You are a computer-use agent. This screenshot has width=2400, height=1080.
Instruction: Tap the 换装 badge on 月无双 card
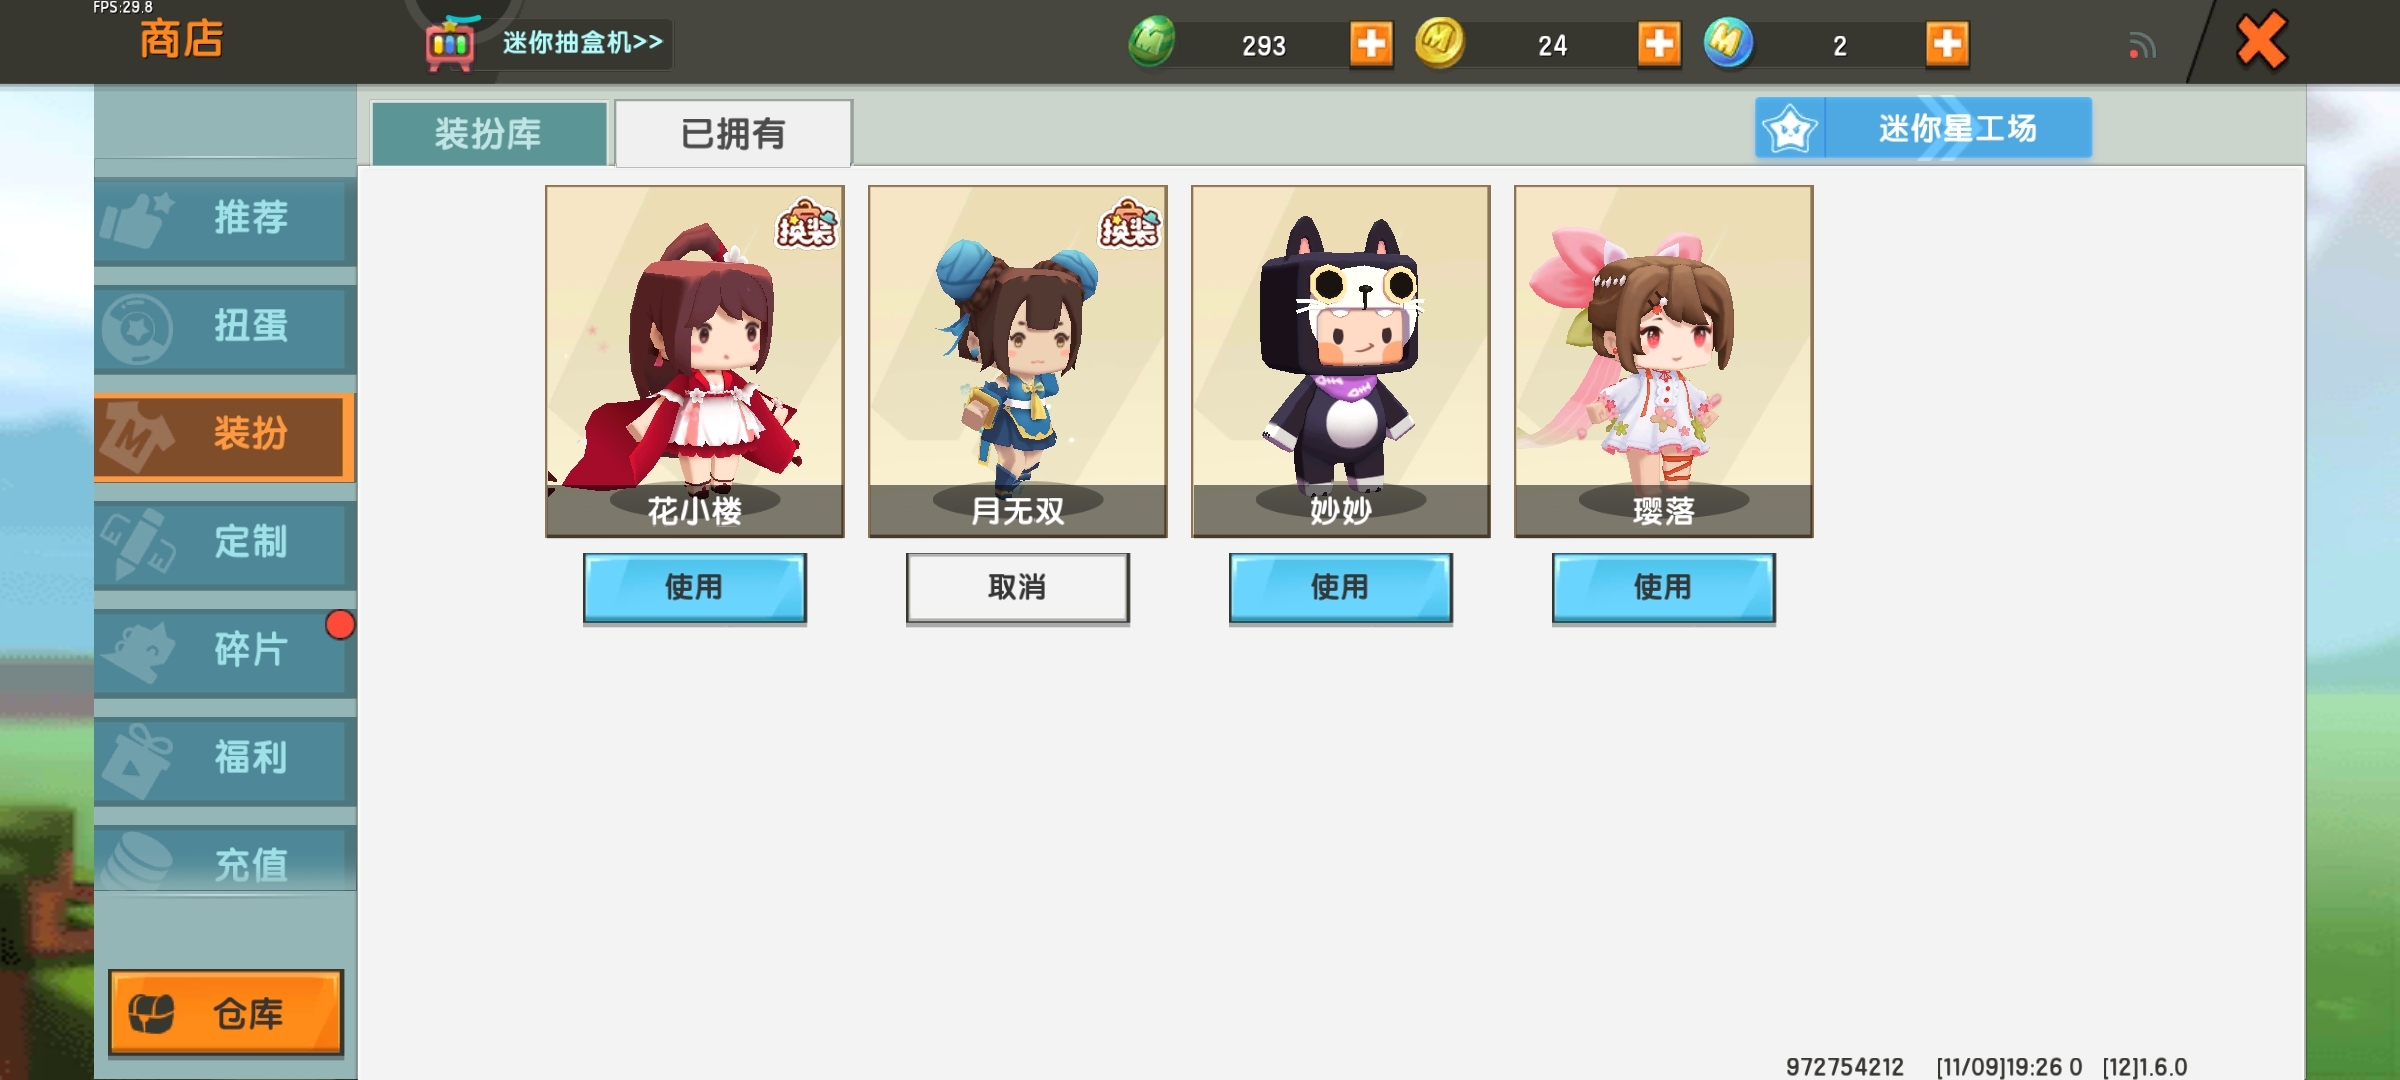(1129, 223)
